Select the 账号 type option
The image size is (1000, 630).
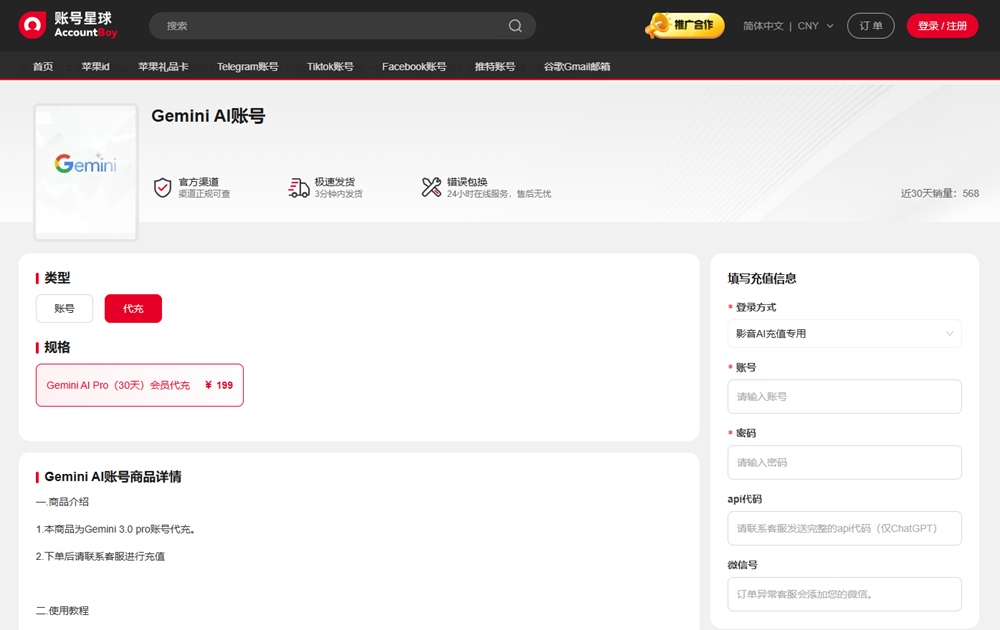[64, 309]
